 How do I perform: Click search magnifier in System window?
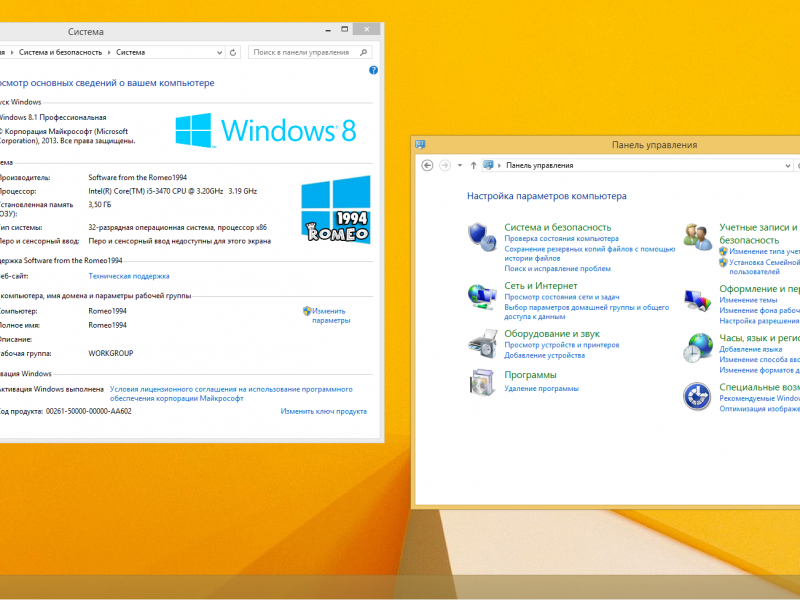pos(364,52)
